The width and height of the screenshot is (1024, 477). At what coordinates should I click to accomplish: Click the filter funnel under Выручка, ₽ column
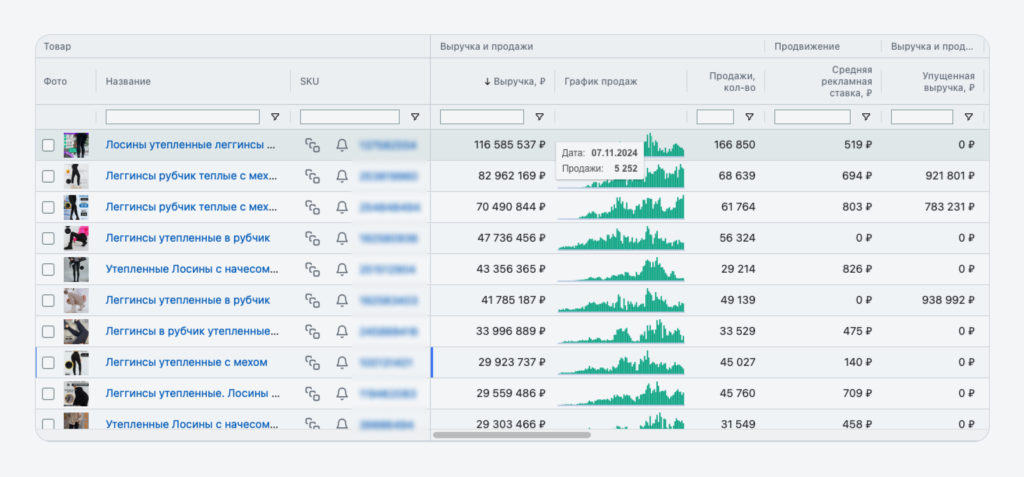tap(540, 117)
